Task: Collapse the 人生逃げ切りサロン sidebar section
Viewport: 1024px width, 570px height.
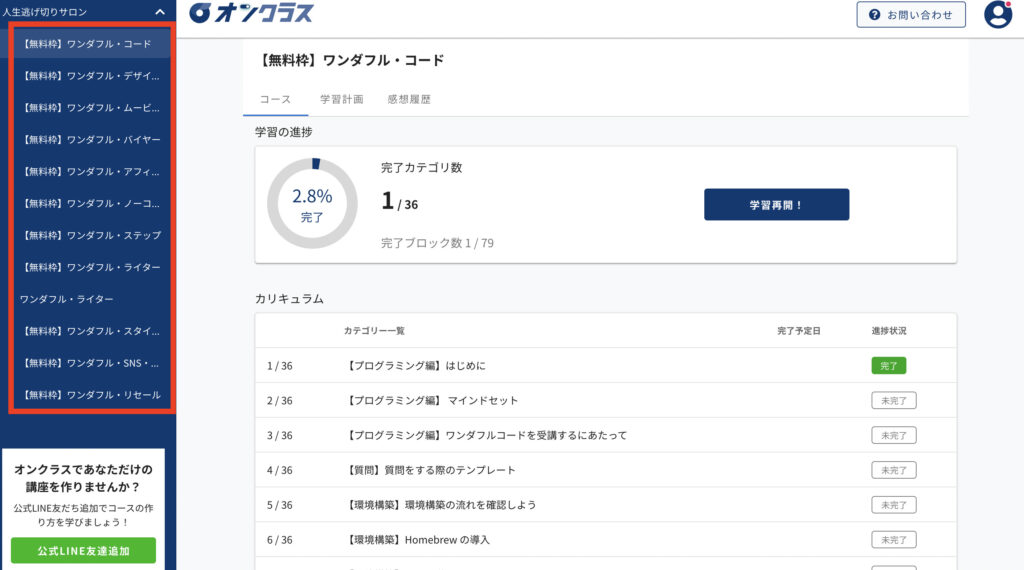Action: [160, 12]
